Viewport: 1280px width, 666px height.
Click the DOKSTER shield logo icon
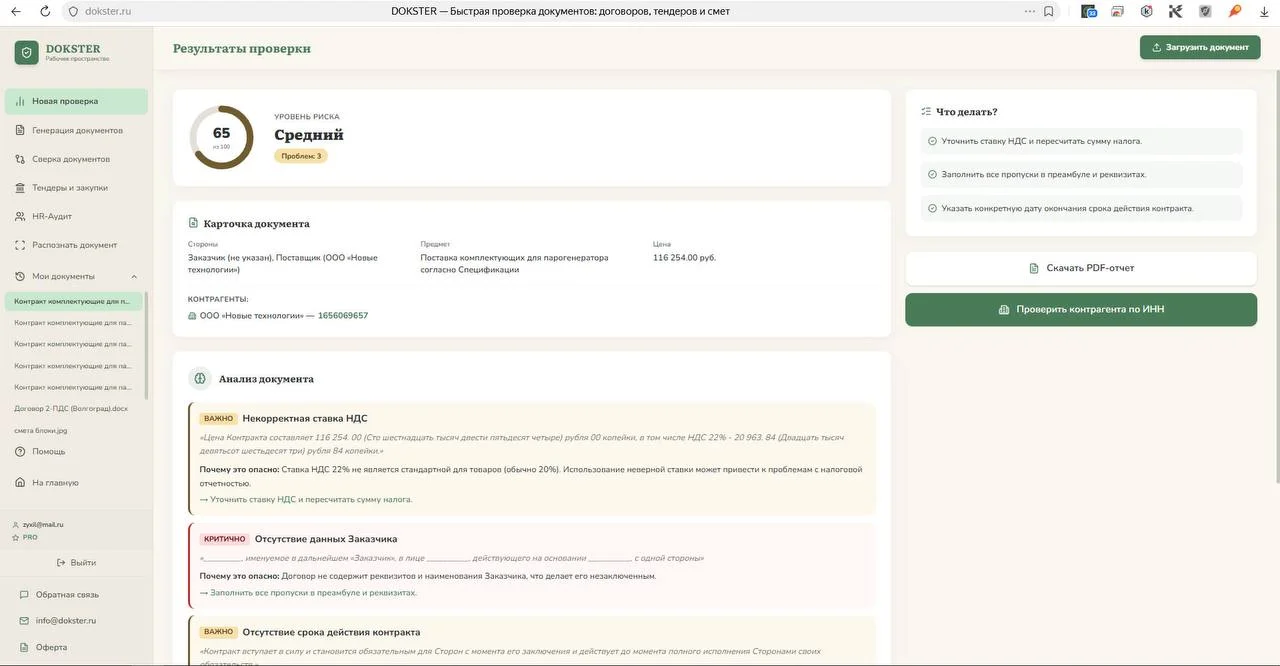(x=27, y=53)
